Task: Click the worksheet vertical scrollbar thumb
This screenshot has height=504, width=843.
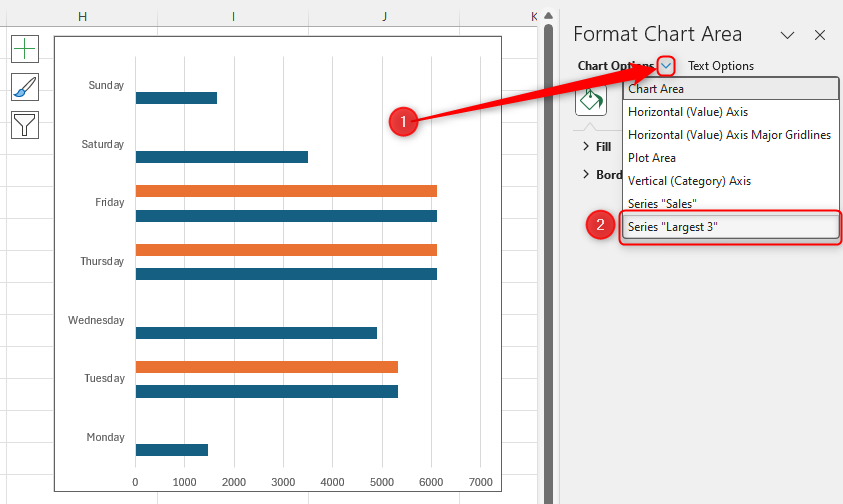Action: (548, 264)
